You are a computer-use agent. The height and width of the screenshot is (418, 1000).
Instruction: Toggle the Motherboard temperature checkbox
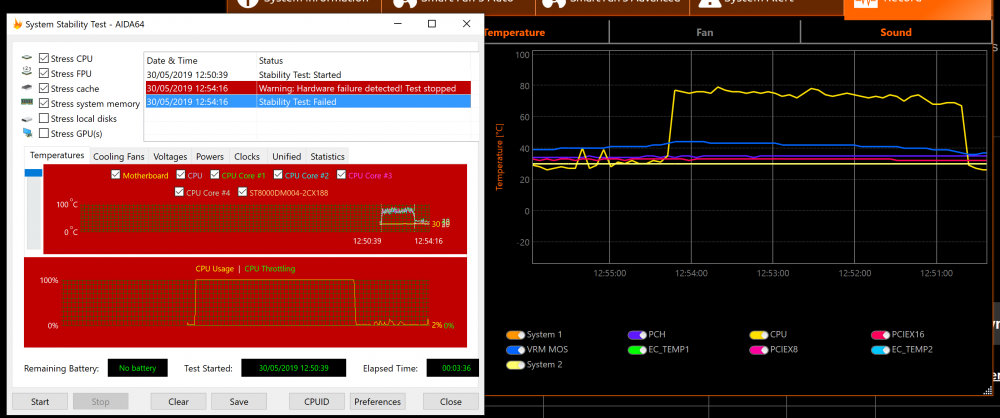pos(115,175)
